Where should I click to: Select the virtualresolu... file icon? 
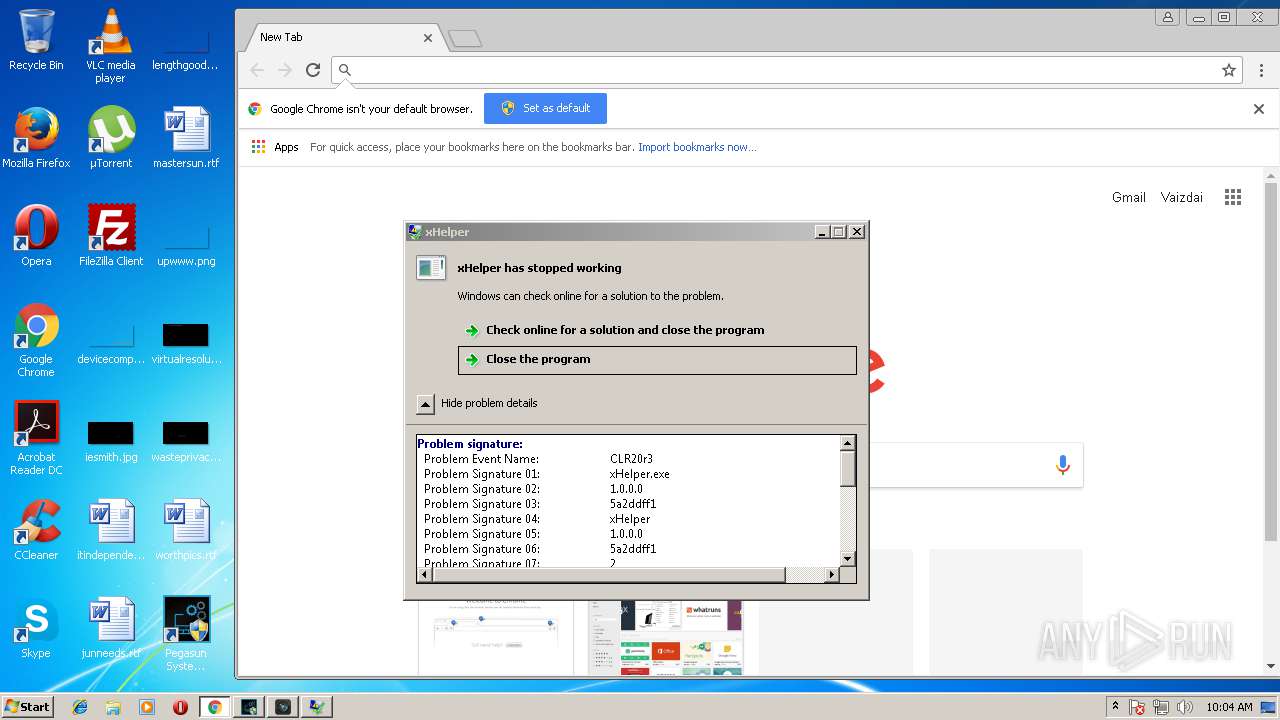tap(186, 344)
